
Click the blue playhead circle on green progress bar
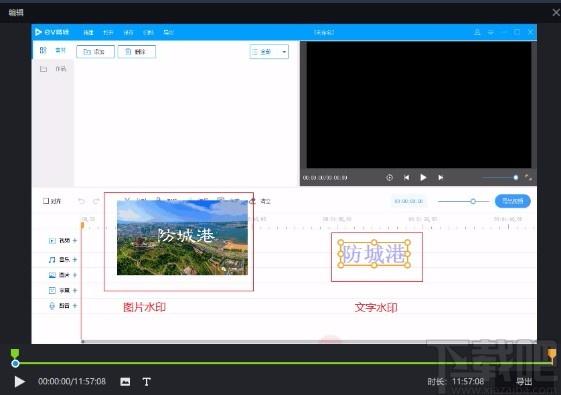(15, 364)
